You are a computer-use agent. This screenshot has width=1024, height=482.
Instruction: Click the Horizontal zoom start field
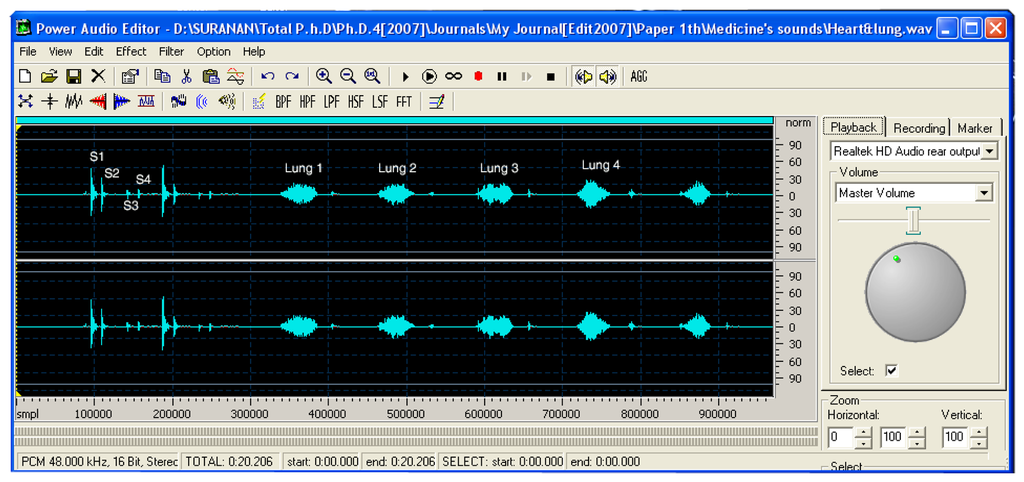(840, 437)
